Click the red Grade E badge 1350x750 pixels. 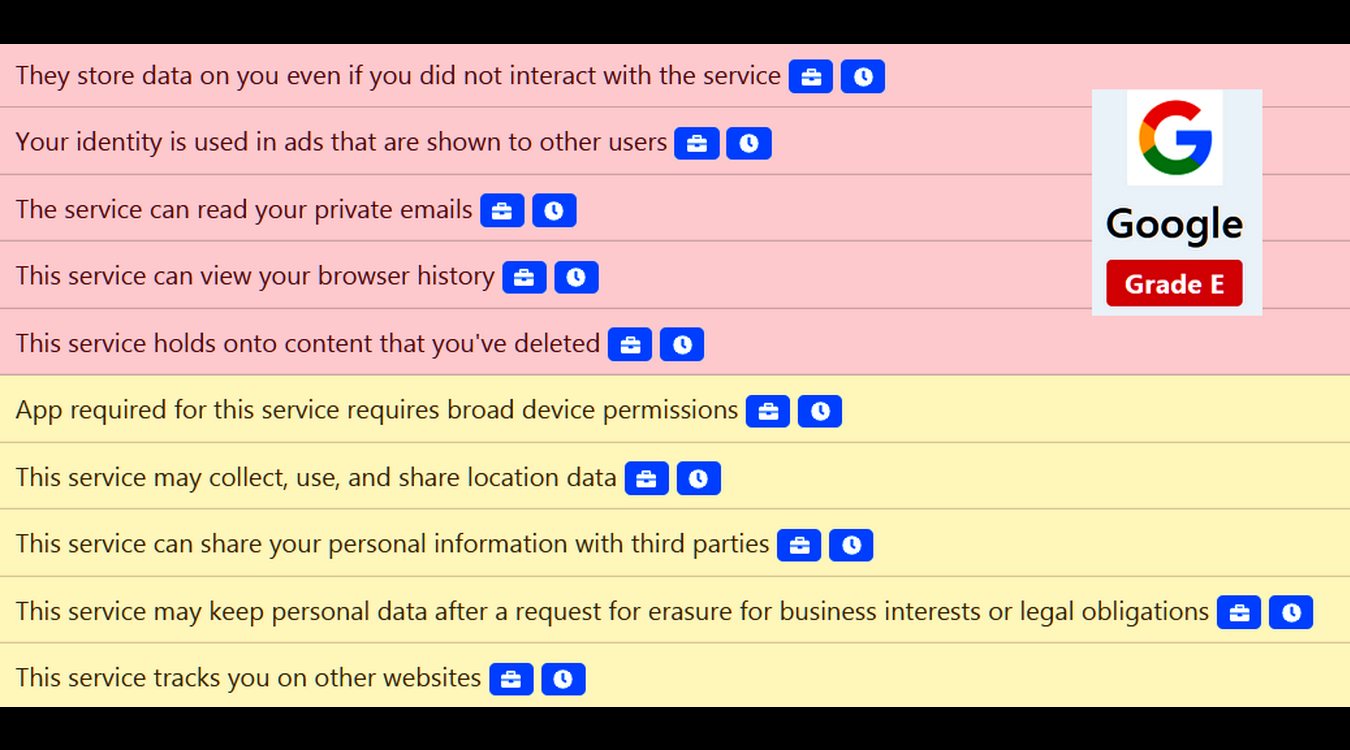tap(1175, 284)
